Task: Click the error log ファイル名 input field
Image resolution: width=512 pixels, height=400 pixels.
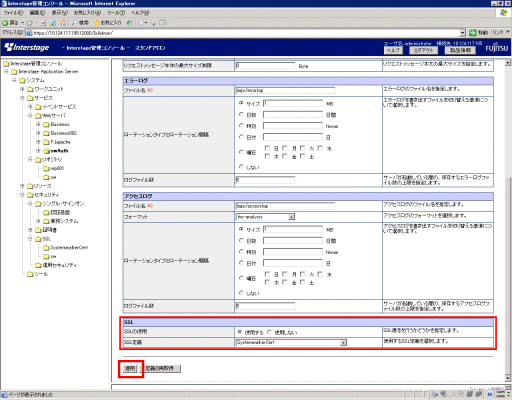Action: [x=285, y=90]
